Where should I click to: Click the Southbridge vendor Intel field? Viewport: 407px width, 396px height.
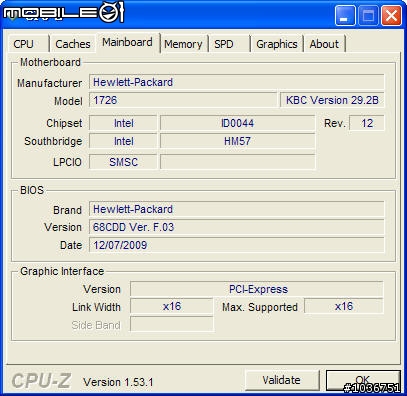coord(123,141)
